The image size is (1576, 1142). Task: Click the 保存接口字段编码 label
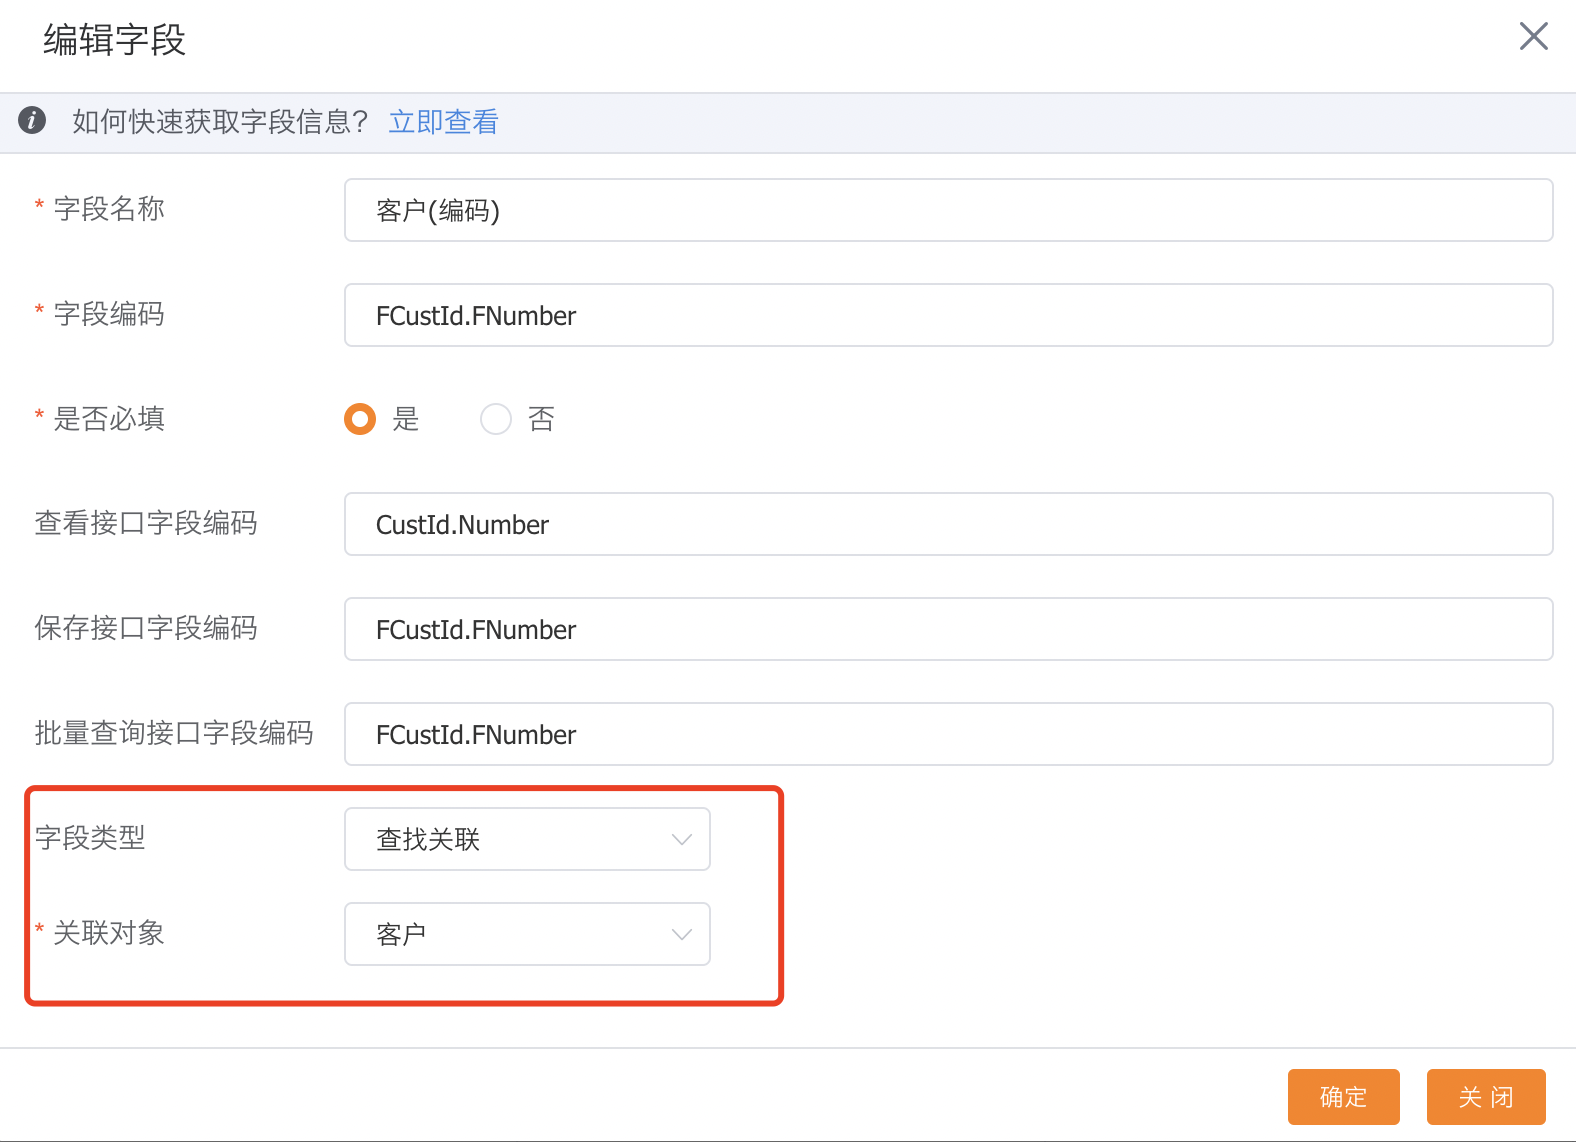pyautogui.click(x=146, y=628)
